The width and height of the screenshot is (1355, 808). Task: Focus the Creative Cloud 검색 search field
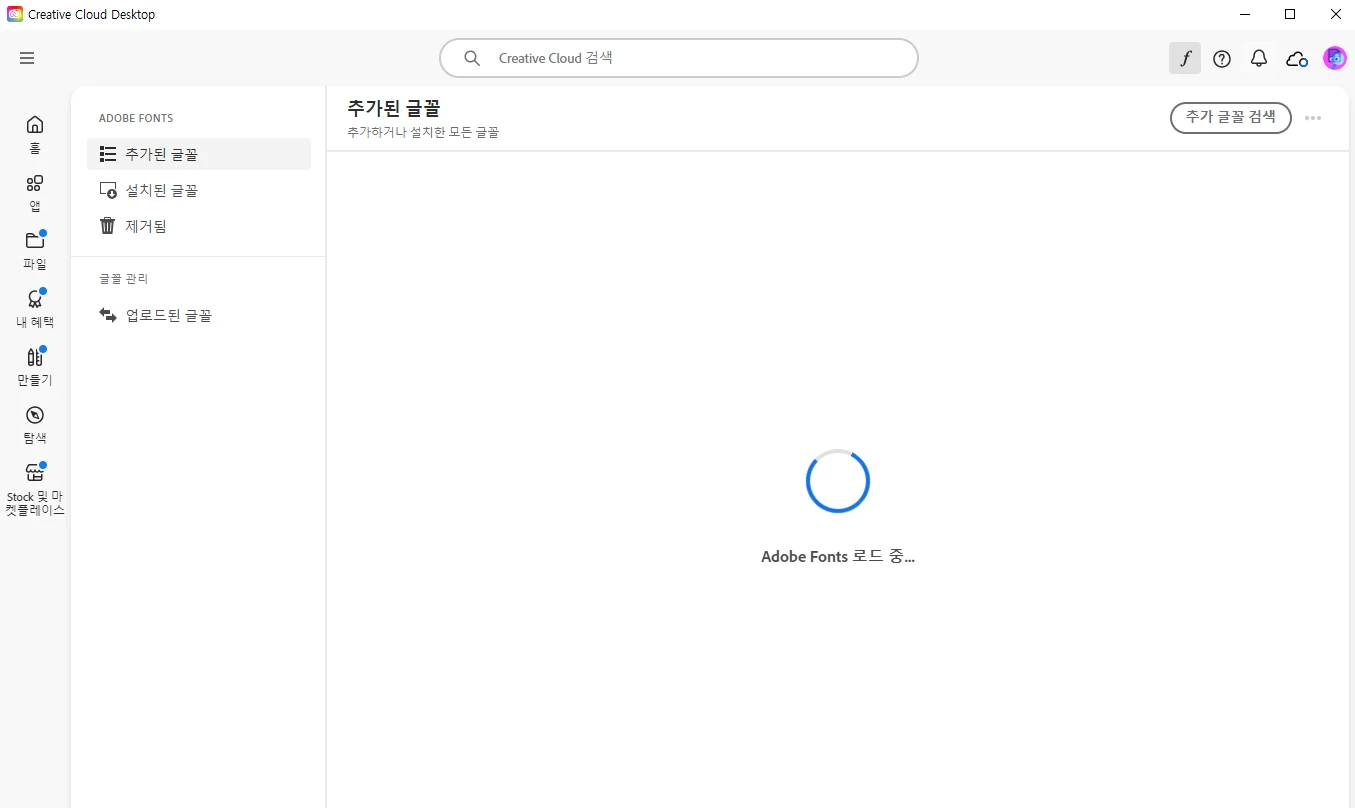pyautogui.click(x=679, y=58)
